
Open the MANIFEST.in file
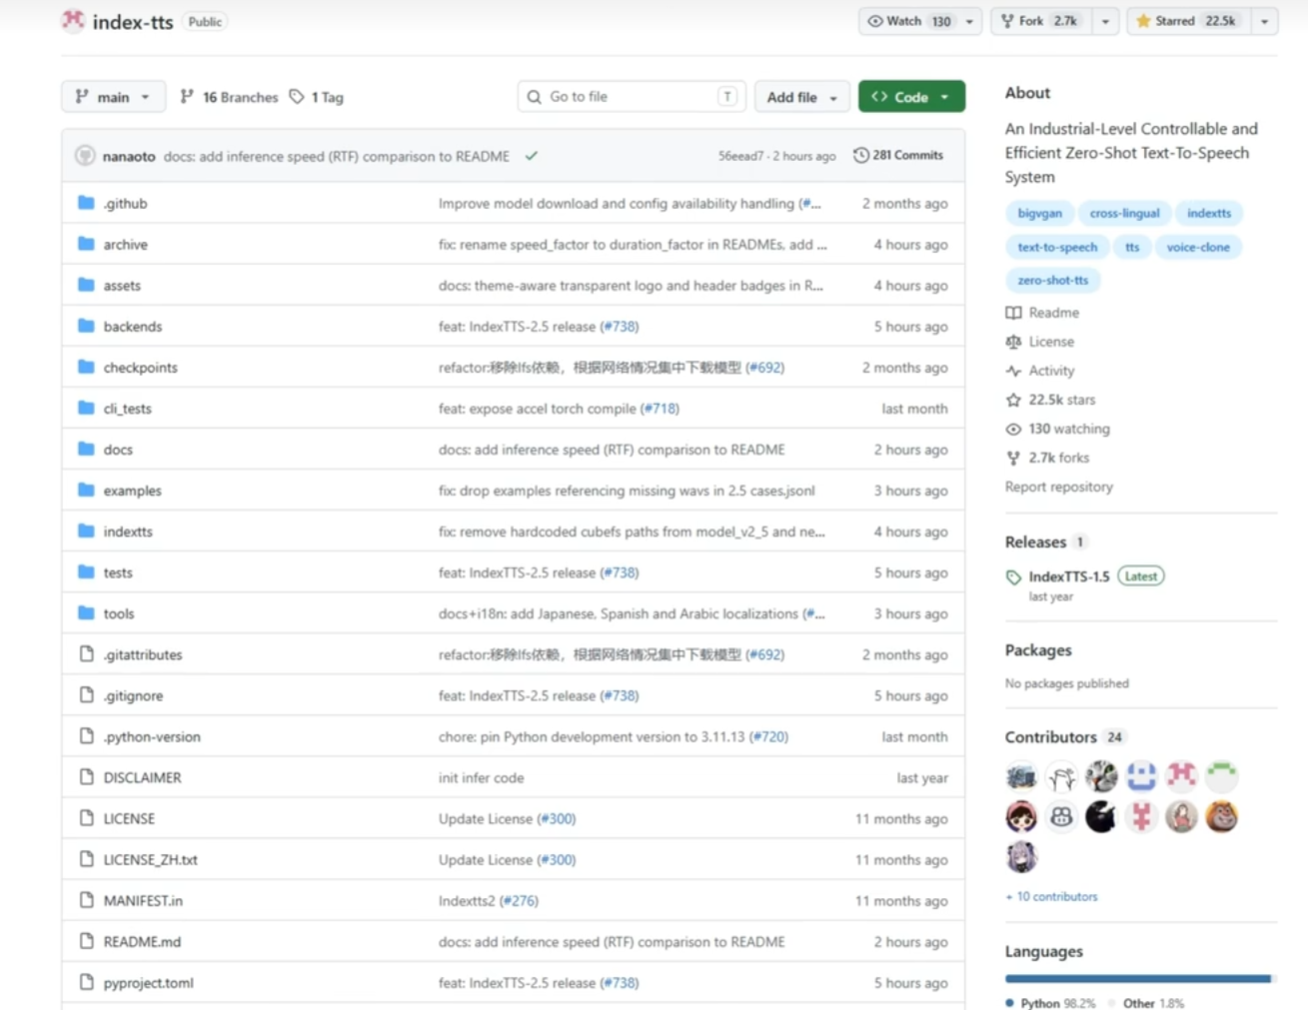143,900
